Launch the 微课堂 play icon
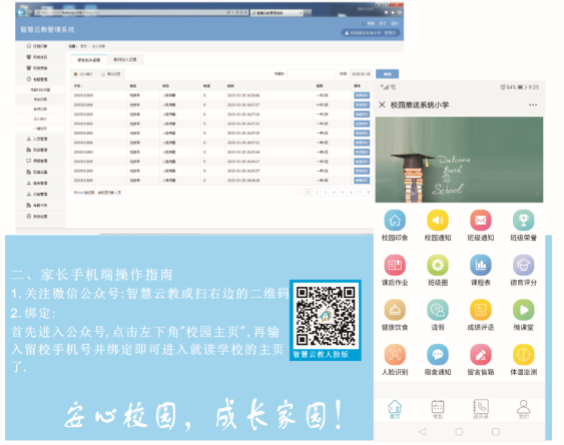Viewport: 564px width, 445px height. (x=523, y=310)
